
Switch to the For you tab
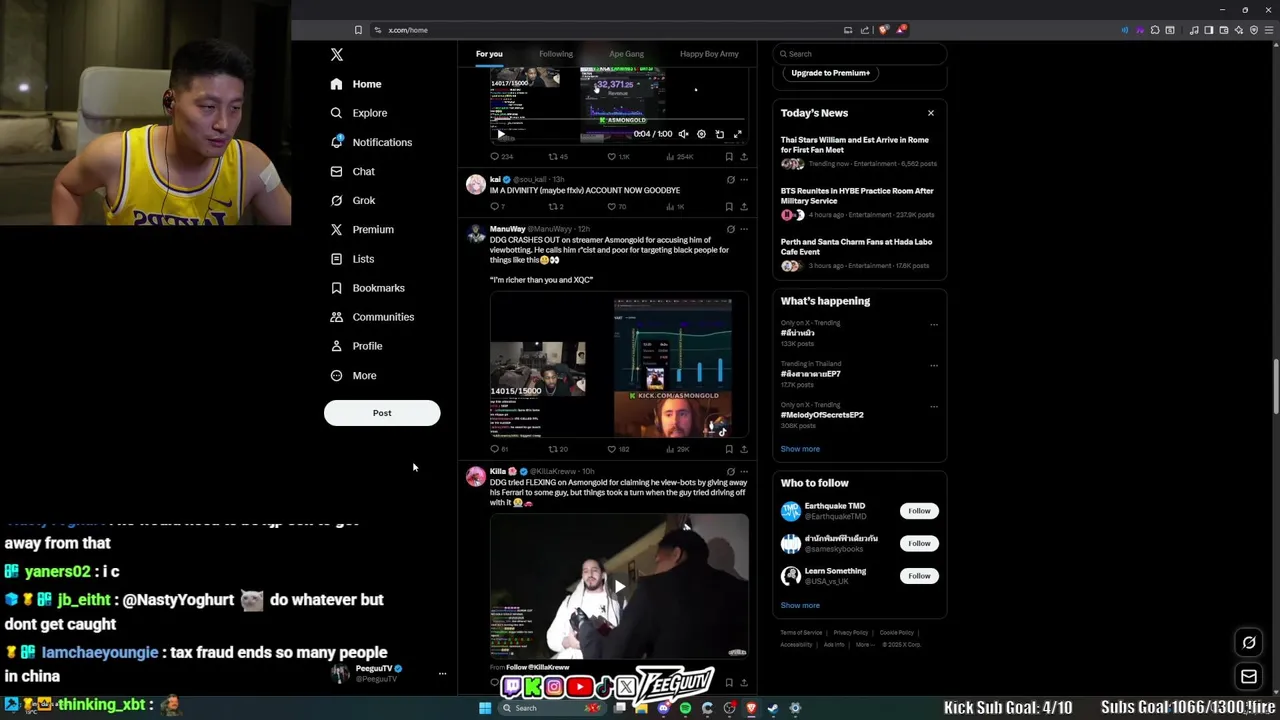tap(489, 54)
